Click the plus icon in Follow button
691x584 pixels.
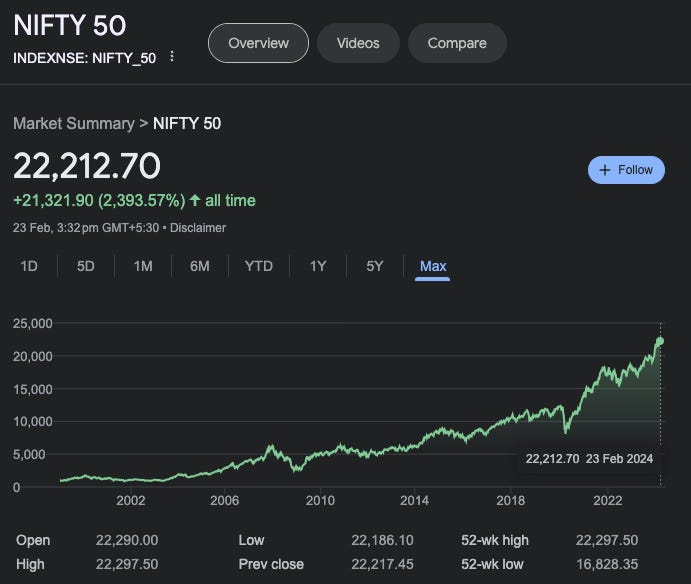point(605,170)
